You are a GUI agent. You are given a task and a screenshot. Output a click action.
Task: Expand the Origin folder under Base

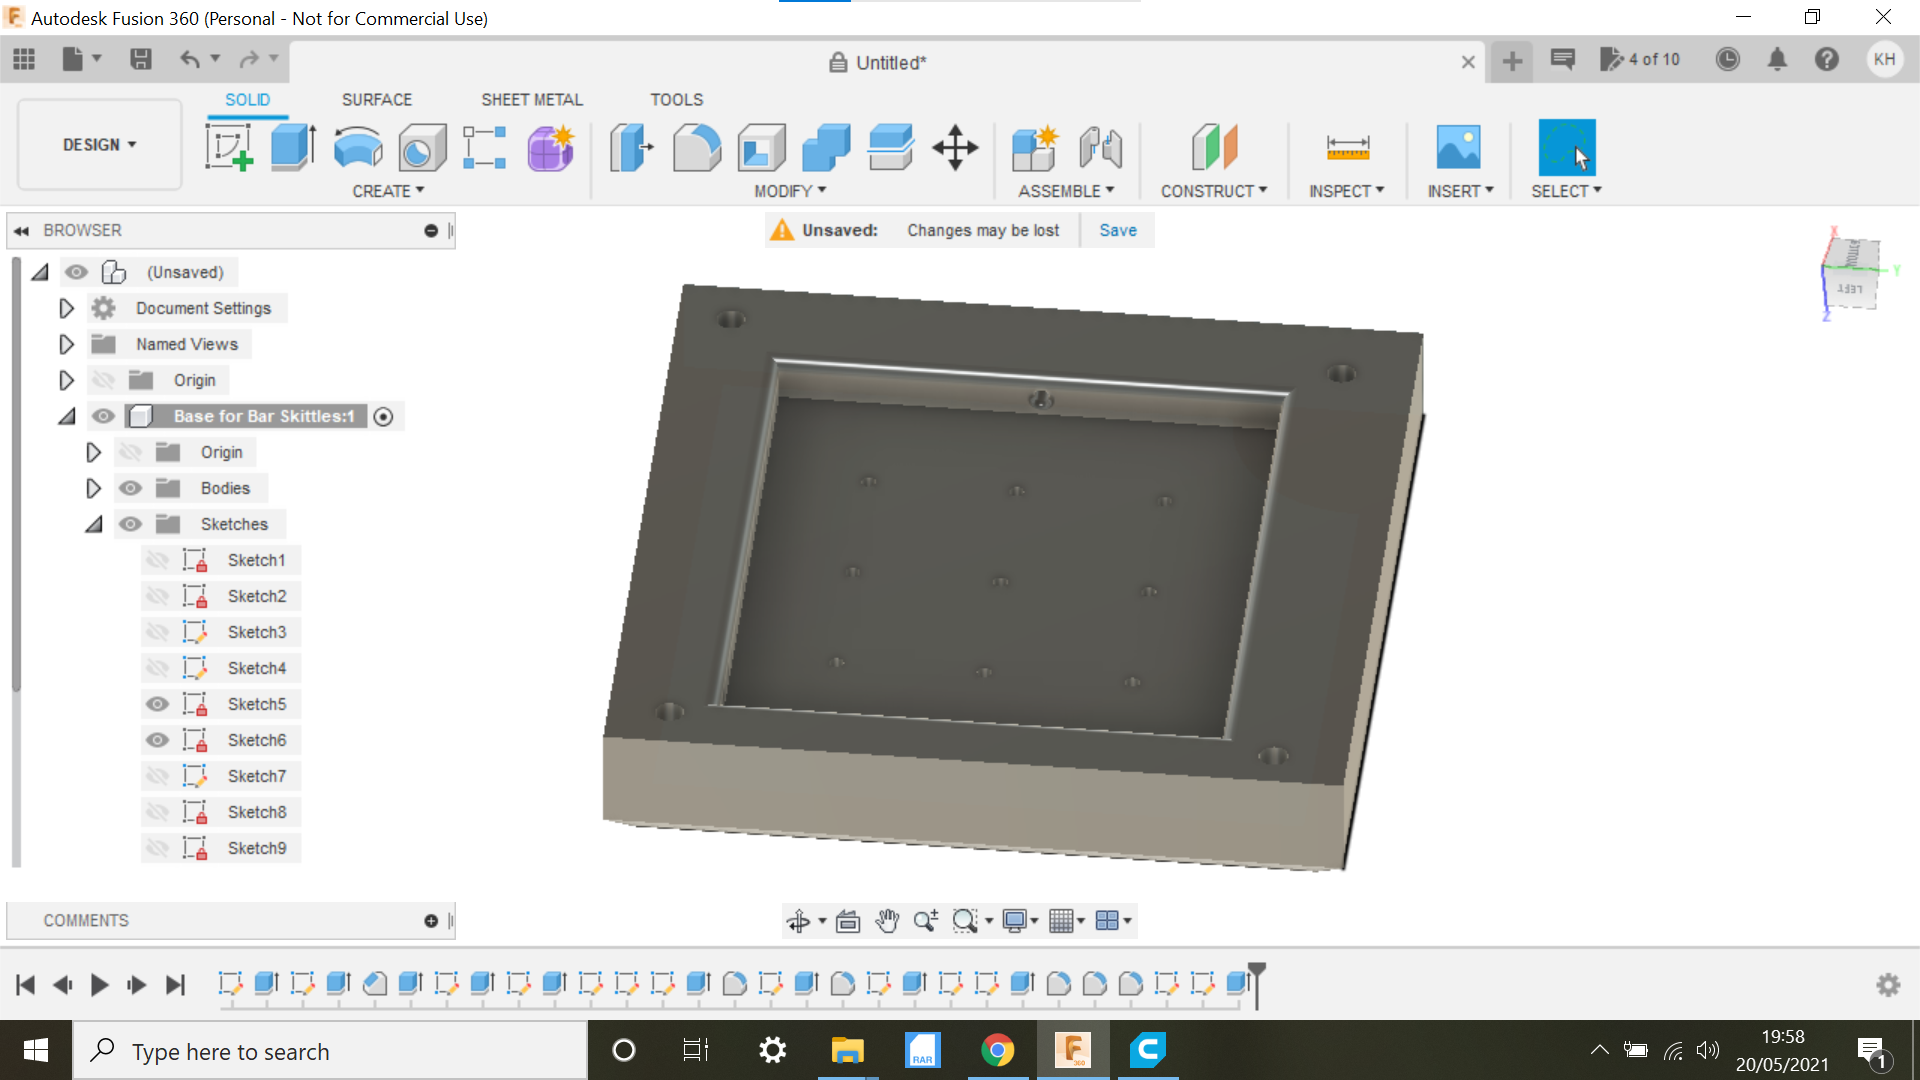[x=92, y=452]
